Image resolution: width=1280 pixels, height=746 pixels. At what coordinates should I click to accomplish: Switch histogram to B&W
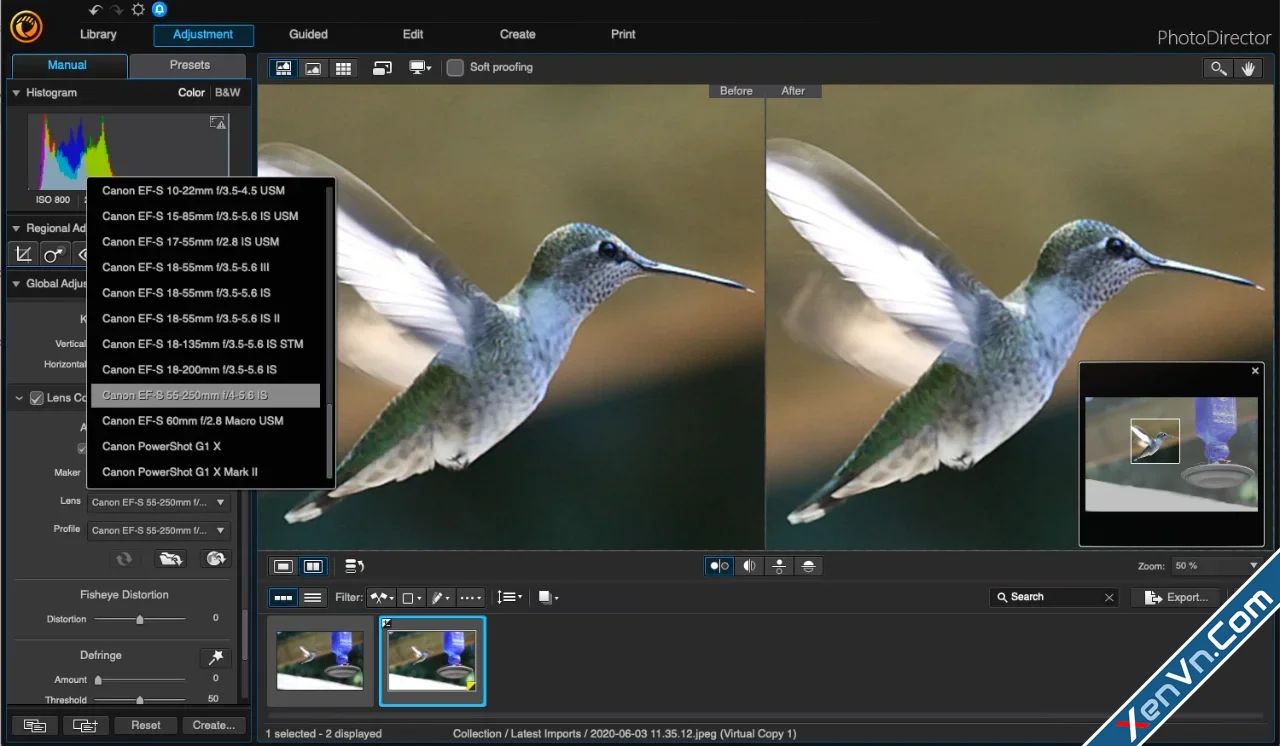(x=228, y=93)
